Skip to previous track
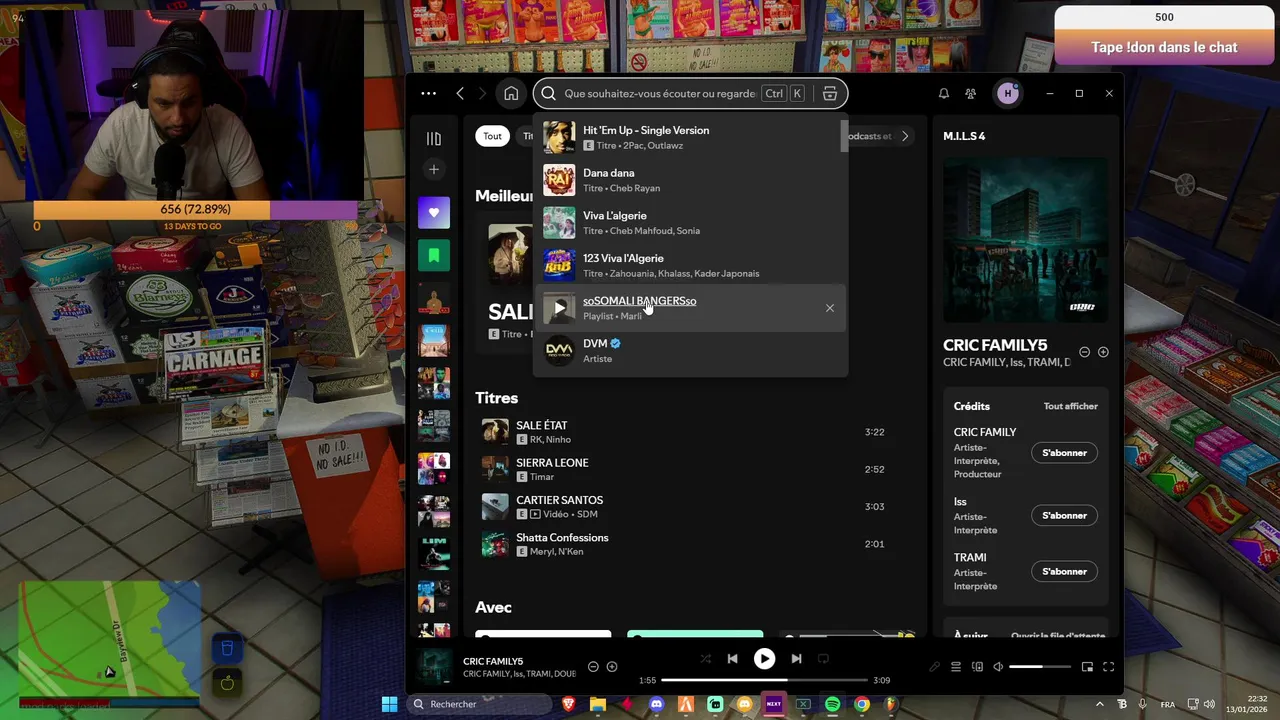This screenshot has width=1280, height=720. pos(732,659)
